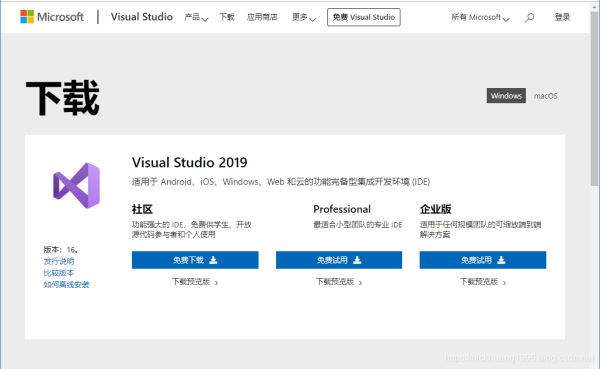Click the Visual Studio 2019 purple logo
600x369 pixels.
[77, 186]
